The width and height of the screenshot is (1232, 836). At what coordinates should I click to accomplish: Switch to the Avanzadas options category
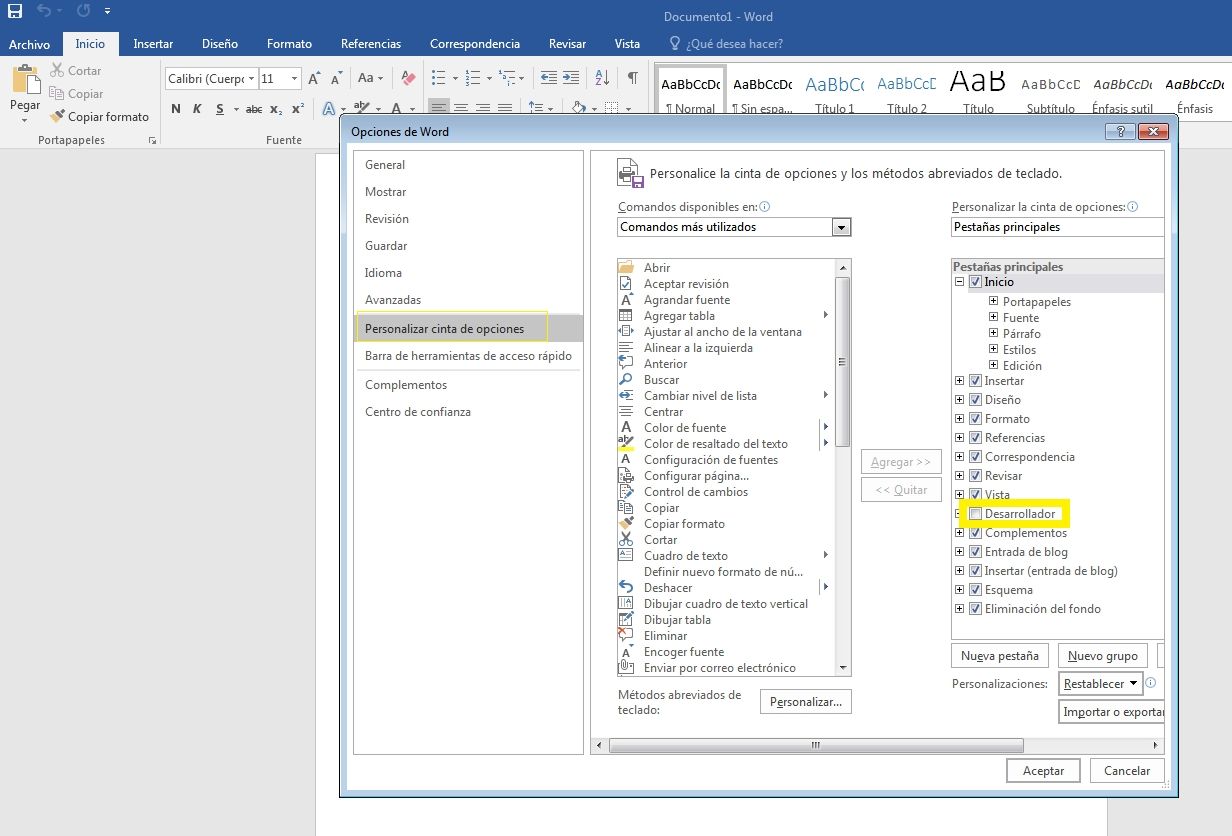click(x=393, y=300)
